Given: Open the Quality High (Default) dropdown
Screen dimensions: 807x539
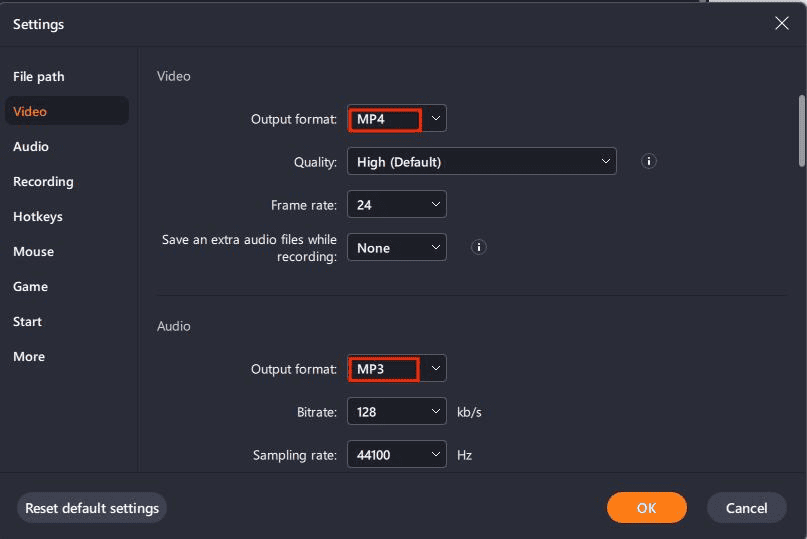Looking at the screenshot, I should pos(481,161).
